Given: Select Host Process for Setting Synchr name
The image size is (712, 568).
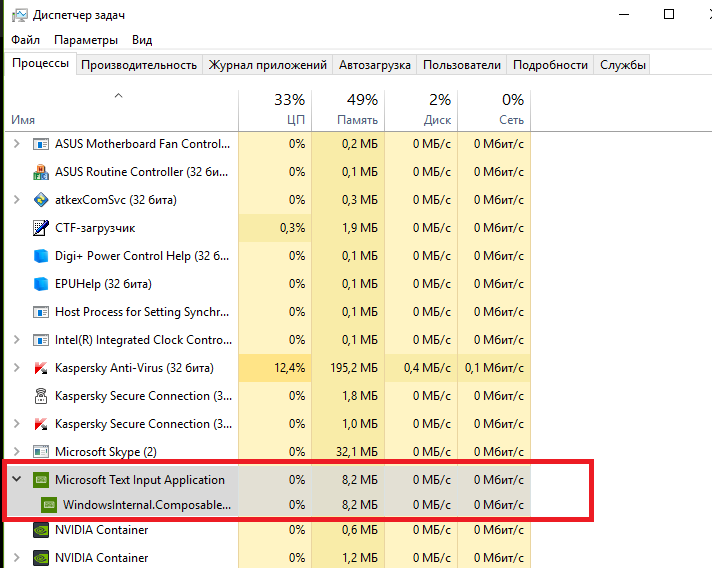Looking at the screenshot, I should [x=142, y=312].
